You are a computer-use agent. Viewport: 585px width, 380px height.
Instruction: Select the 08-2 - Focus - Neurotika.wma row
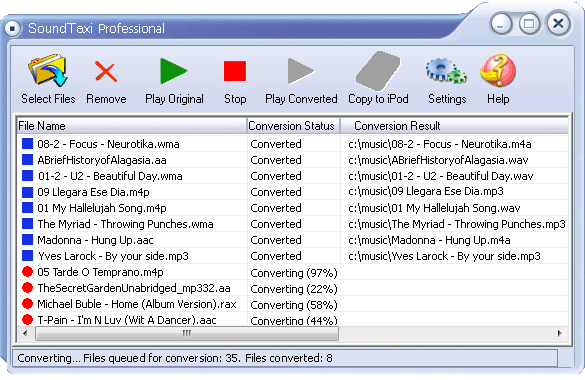tap(293, 144)
